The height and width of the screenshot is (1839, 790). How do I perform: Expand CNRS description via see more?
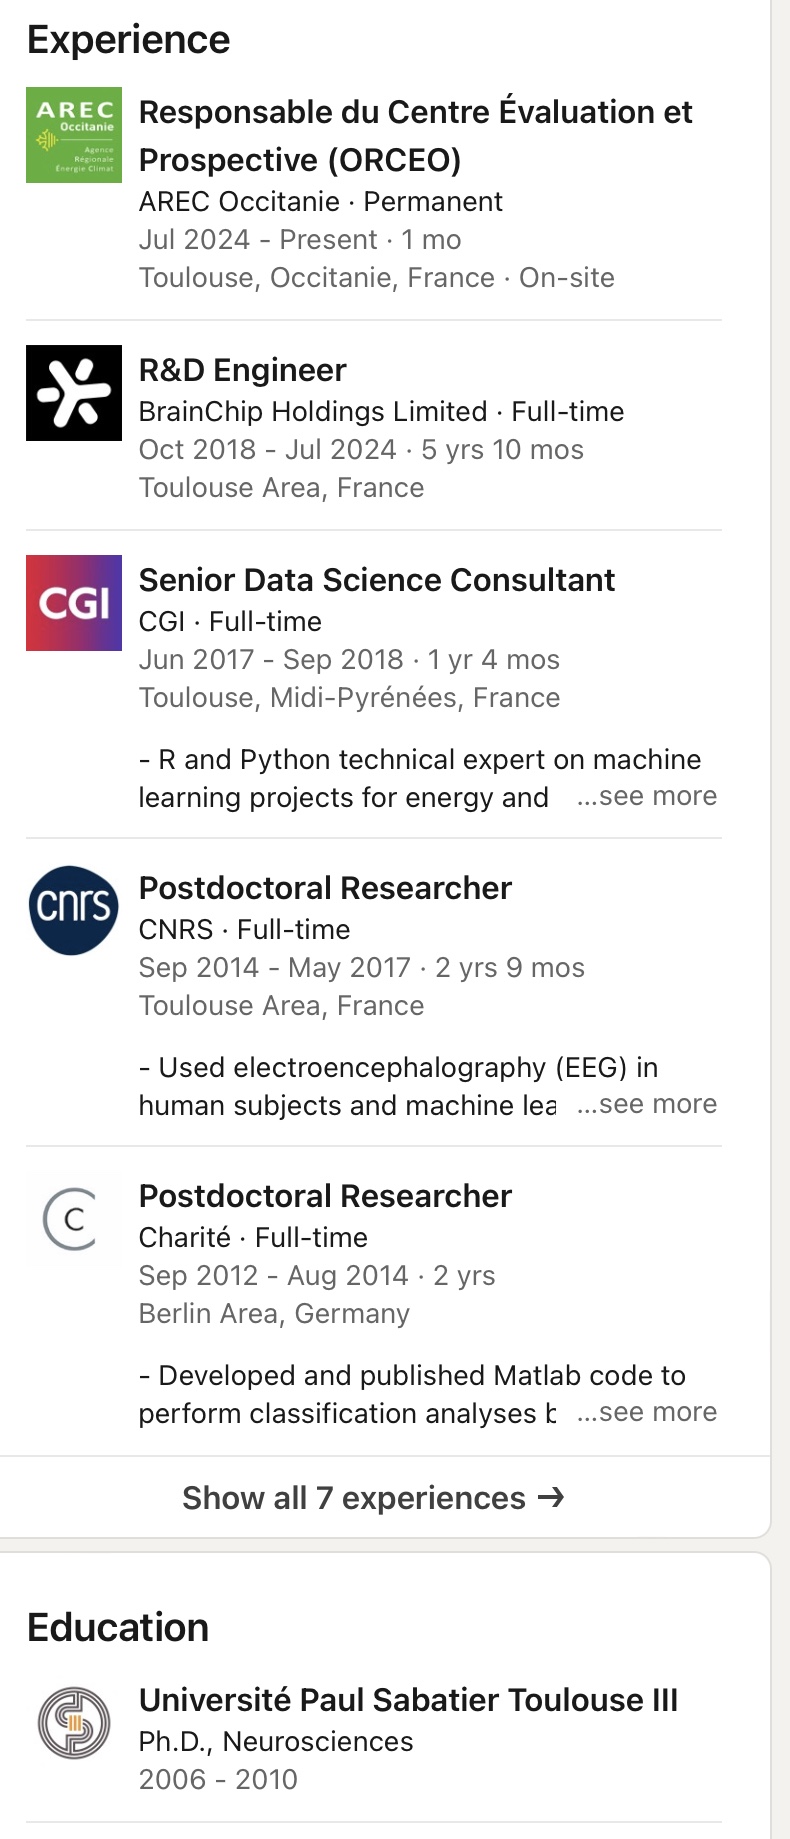[x=648, y=1104]
